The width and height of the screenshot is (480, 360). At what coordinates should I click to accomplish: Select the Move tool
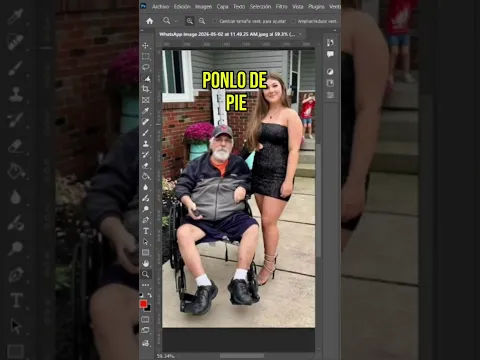[146, 45]
